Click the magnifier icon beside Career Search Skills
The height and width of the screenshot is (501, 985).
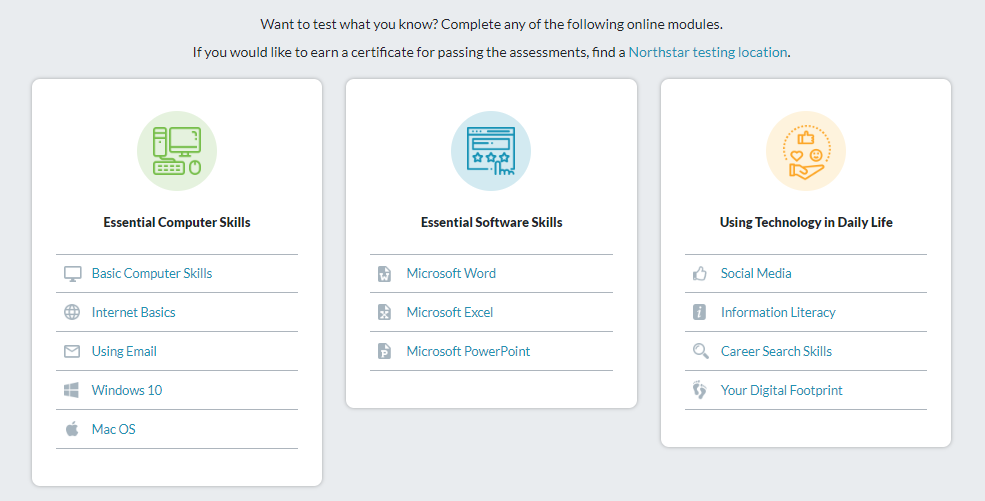(x=700, y=351)
